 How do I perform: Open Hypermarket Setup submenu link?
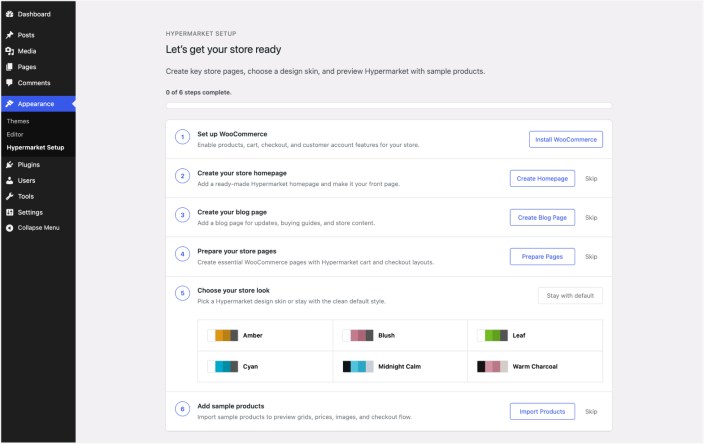click(35, 148)
